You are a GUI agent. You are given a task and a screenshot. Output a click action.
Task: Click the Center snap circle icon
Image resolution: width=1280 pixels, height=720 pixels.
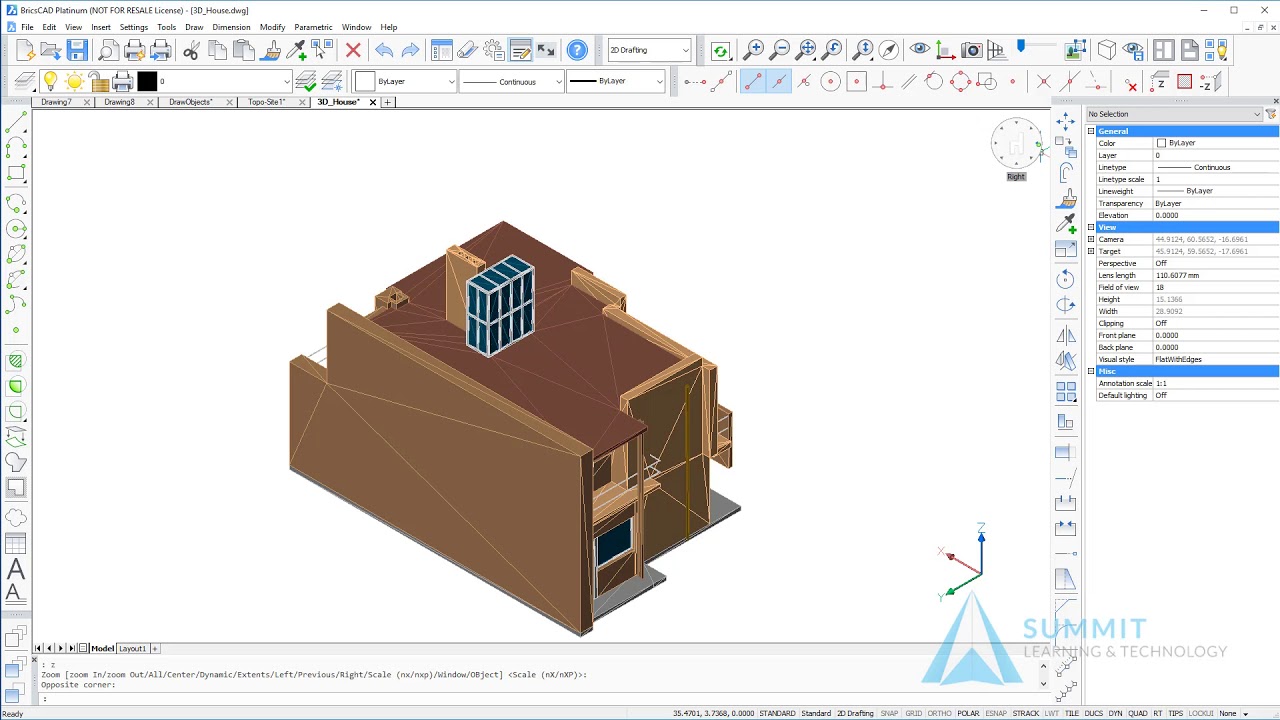[830, 81]
